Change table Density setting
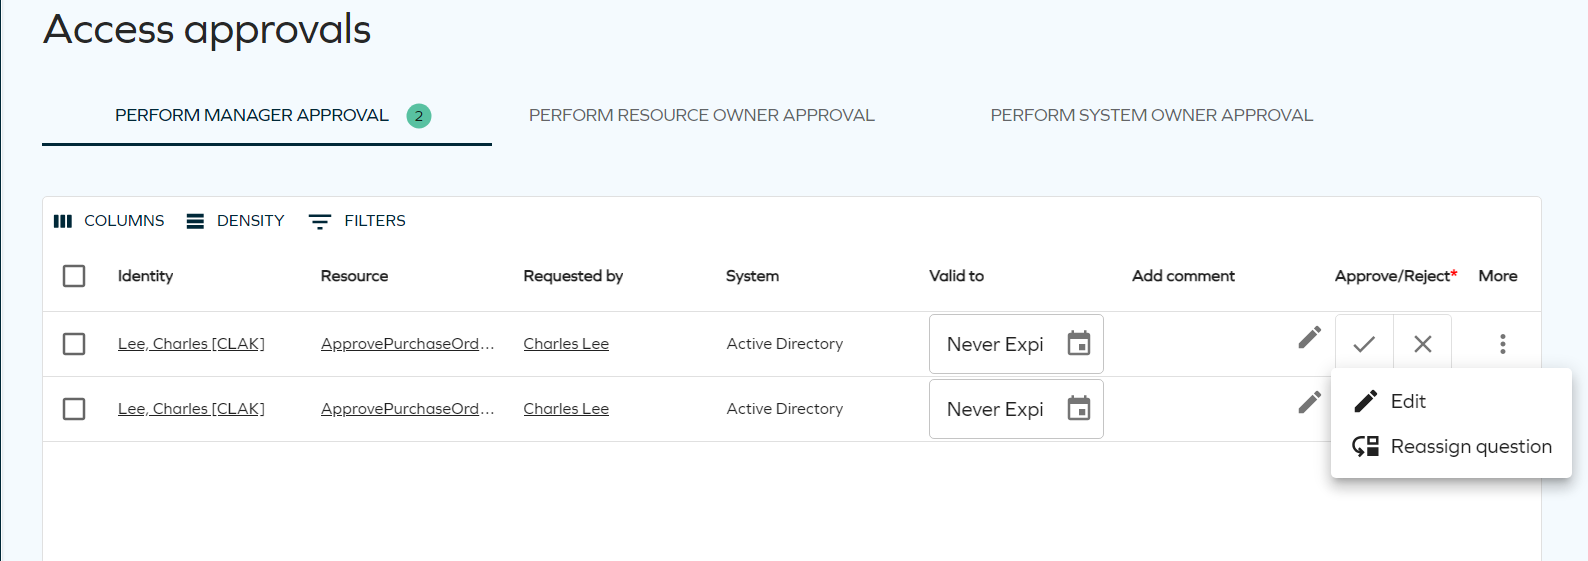The image size is (1588, 561). coord(236,221)
